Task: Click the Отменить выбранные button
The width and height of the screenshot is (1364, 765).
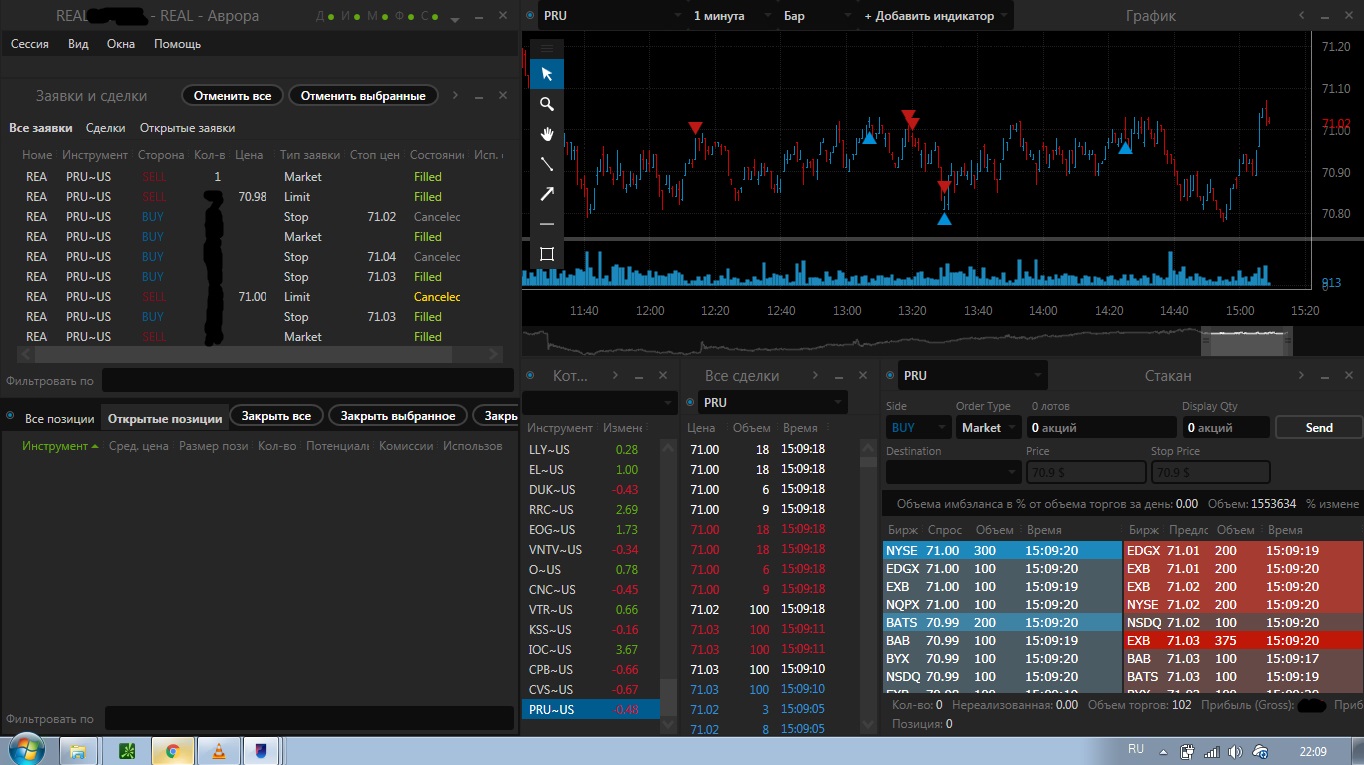Action: (363, 96)
